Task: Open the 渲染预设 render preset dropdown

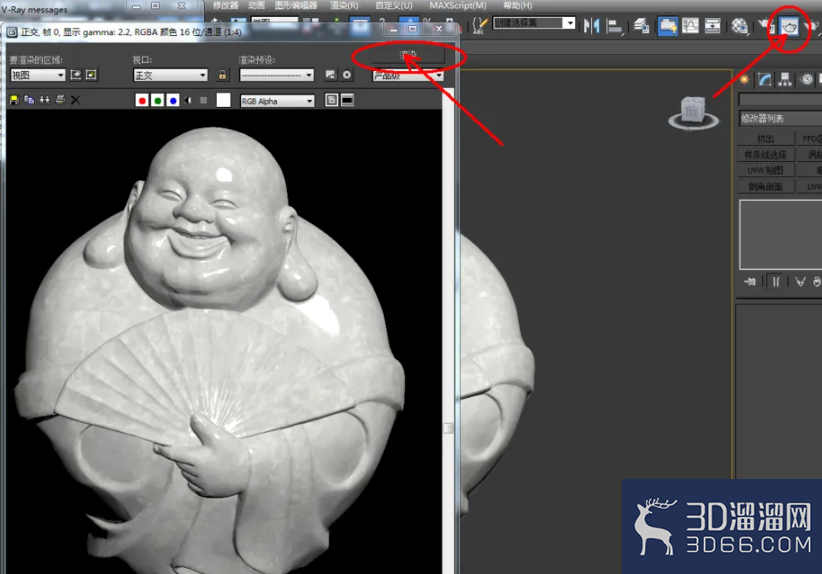Action: click(276, 75)
